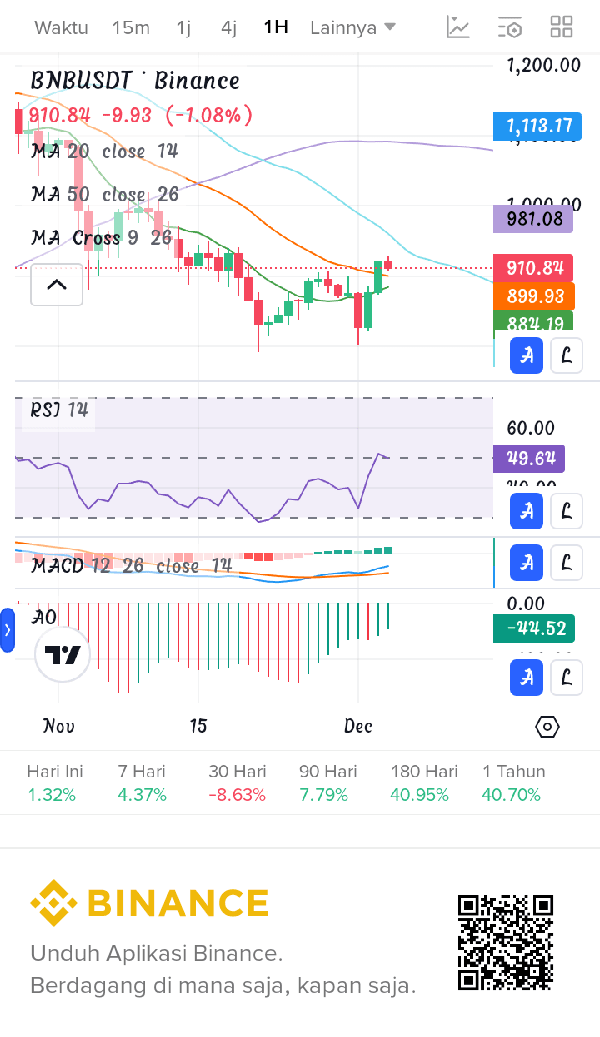
Task: Toggle log scale L in price pane
Action: (566, 356)
